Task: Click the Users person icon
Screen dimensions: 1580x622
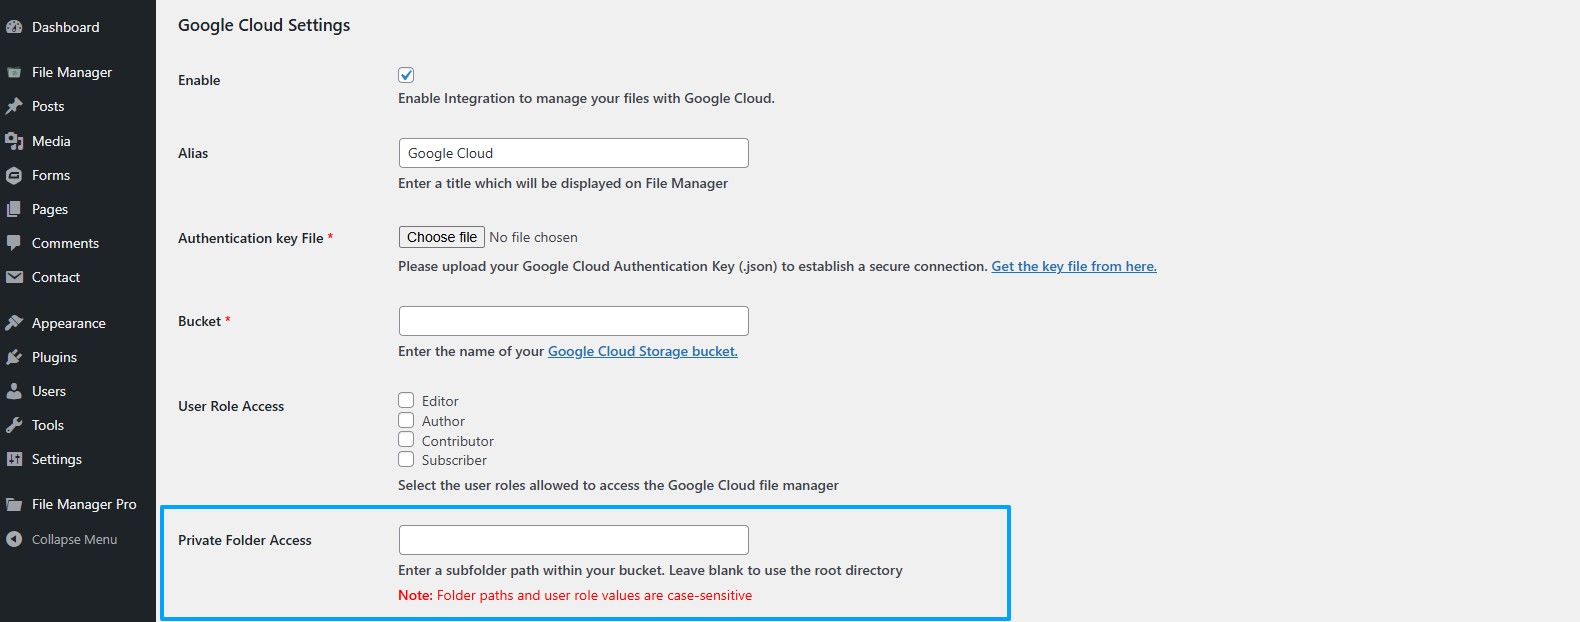Action: pyautogui.click(x=14, y=391)
